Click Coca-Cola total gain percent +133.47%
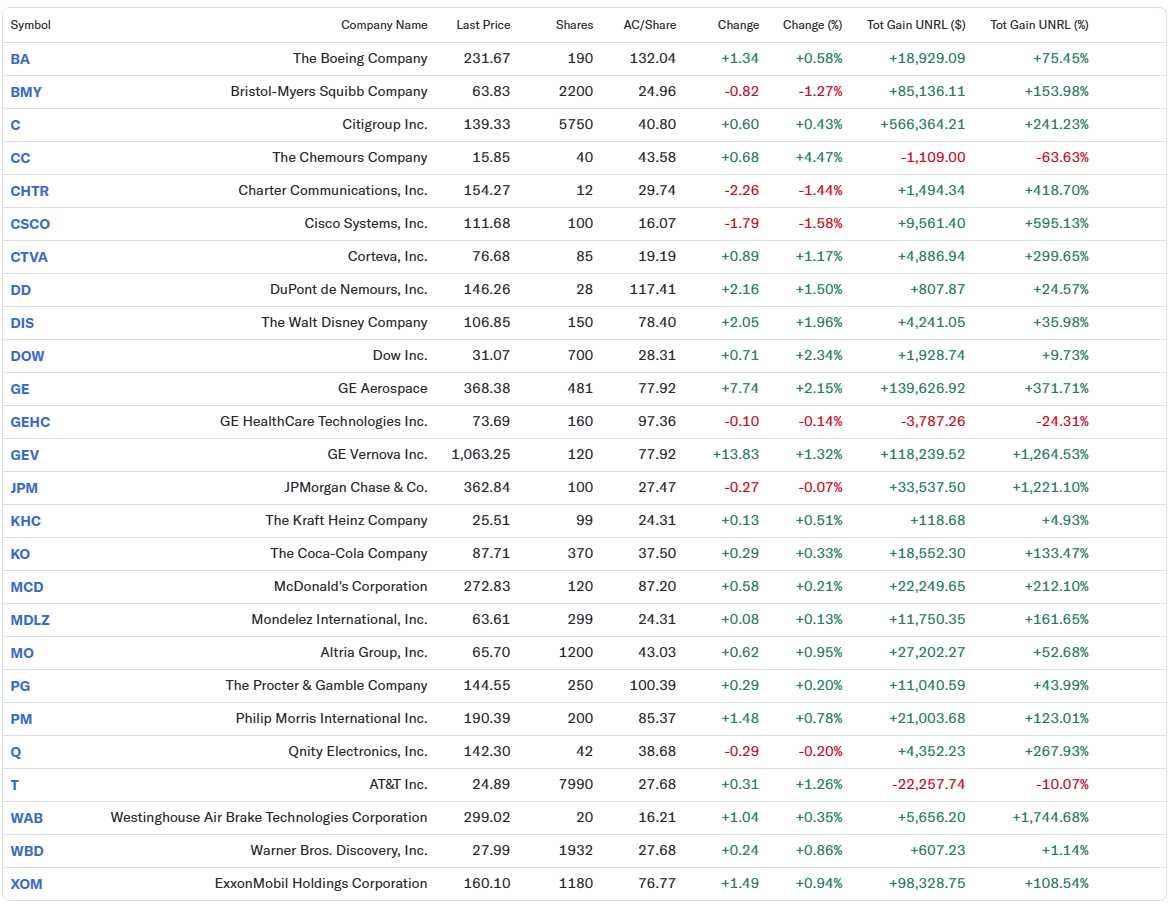 (1057, 553)
